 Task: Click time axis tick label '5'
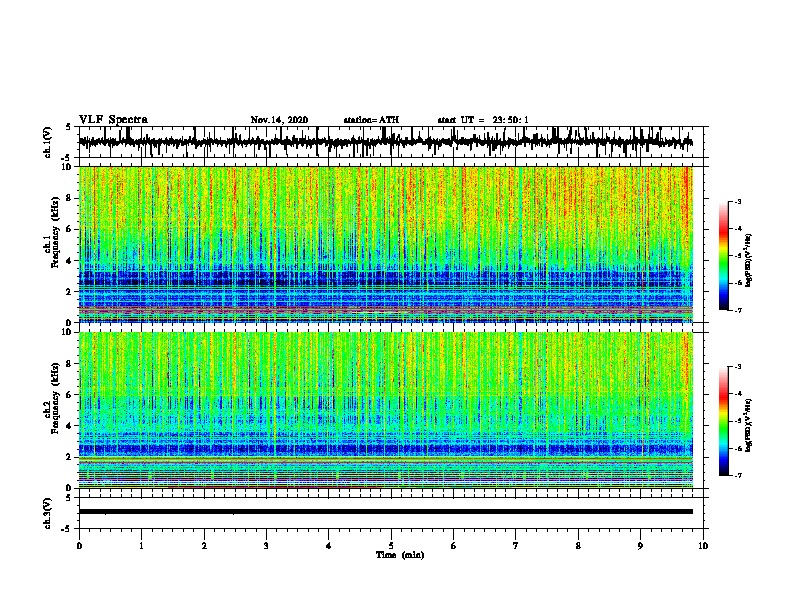(x=391, y=546)
